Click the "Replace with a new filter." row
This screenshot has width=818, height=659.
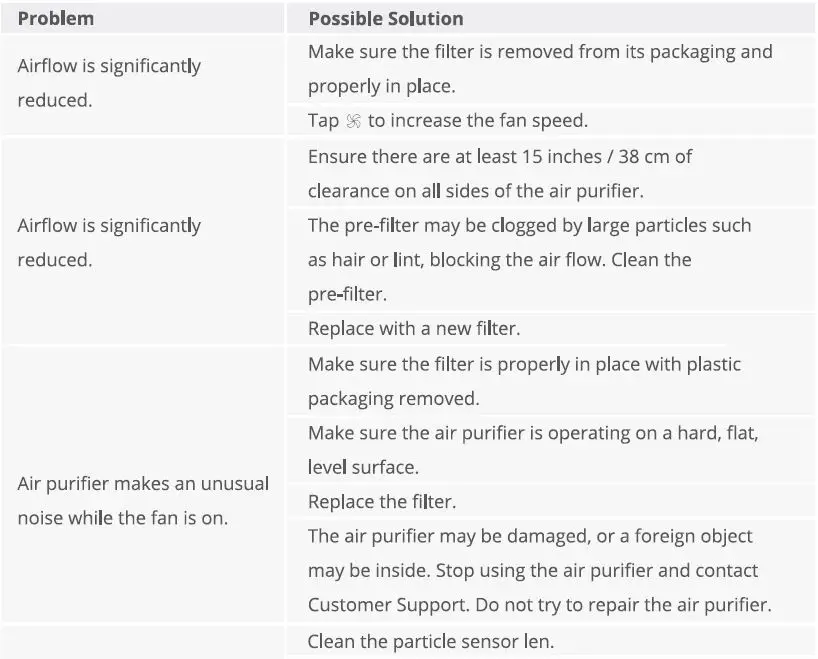click(414, 328)
